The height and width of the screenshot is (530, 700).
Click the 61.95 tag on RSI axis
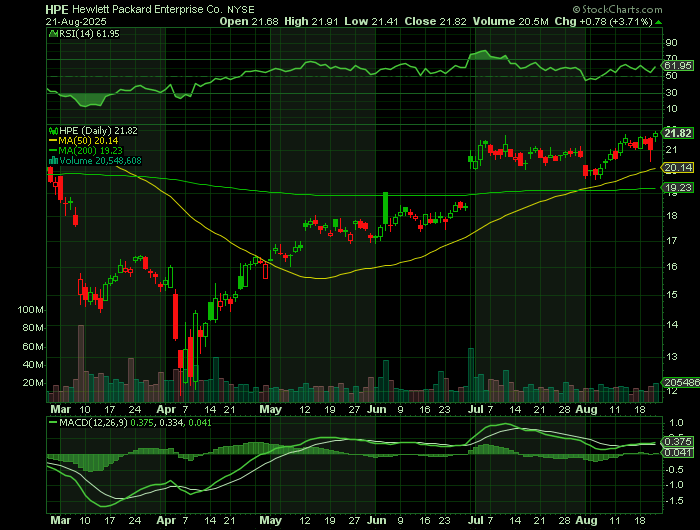[x=678, y=66]
